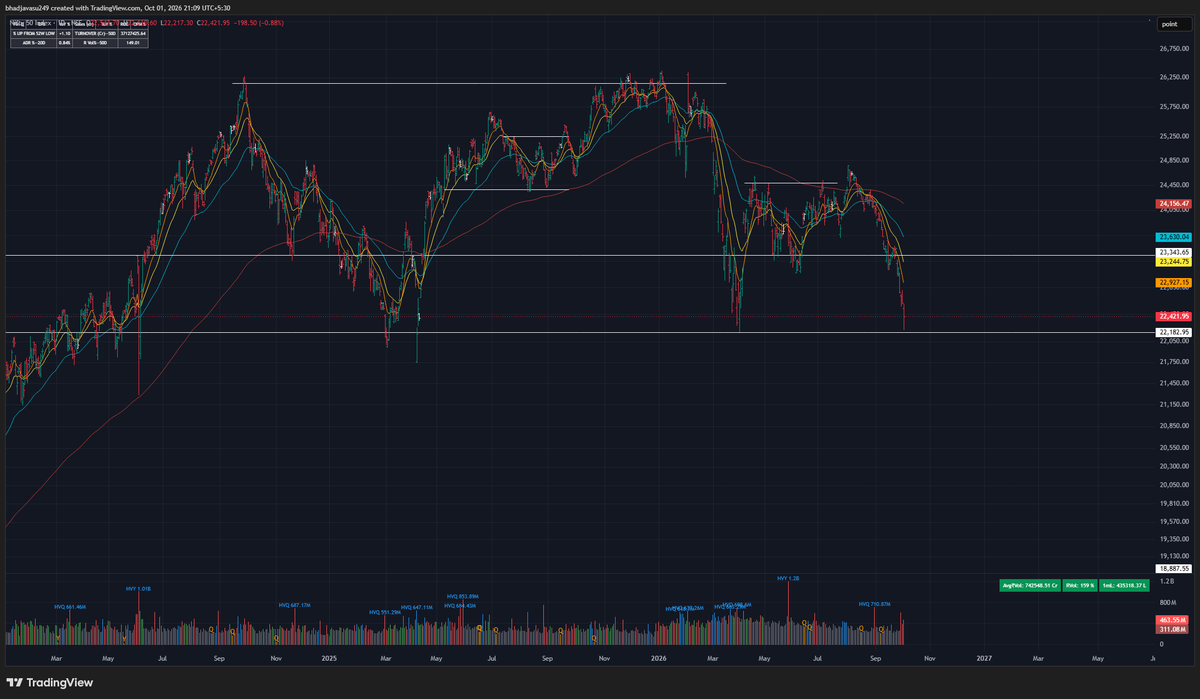Screen dimensions: 1200x699
Task: Click the HVY 1.01B volume marker
Action: [138, 589]
